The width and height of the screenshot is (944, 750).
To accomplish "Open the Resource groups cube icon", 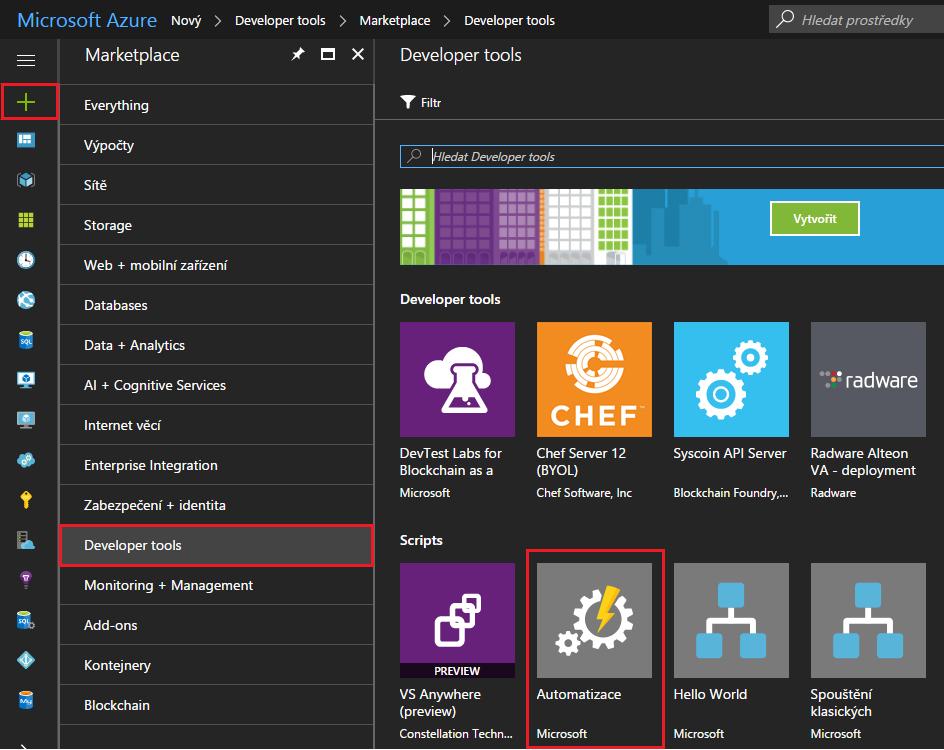I will [x=26, y=180].
